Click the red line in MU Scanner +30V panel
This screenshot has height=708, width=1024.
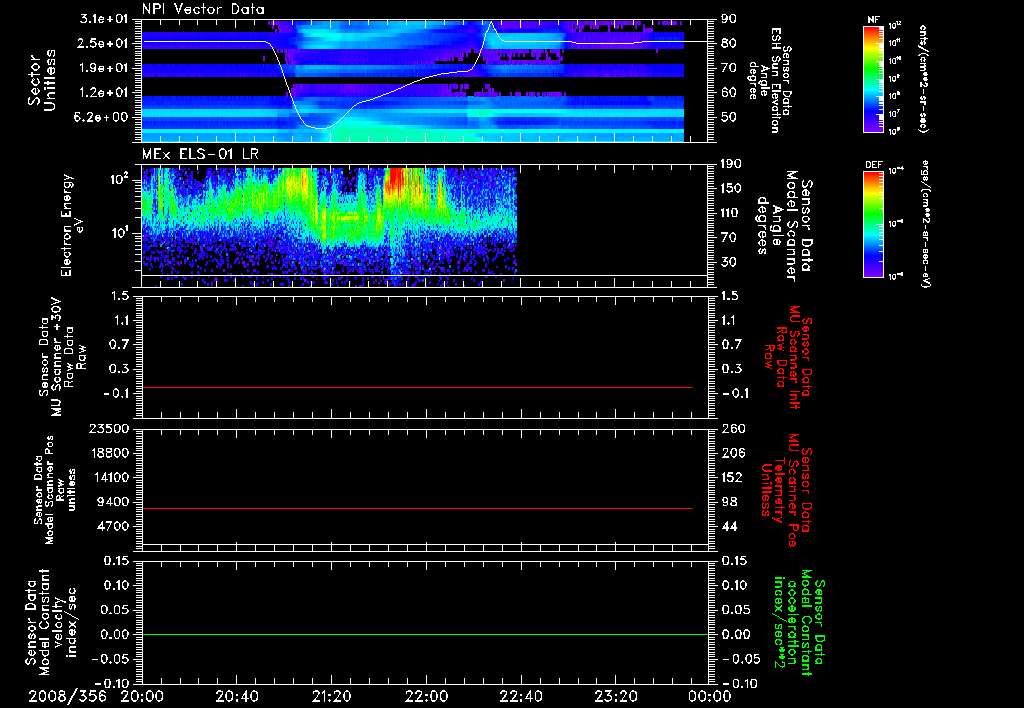(x=417, y=387)
